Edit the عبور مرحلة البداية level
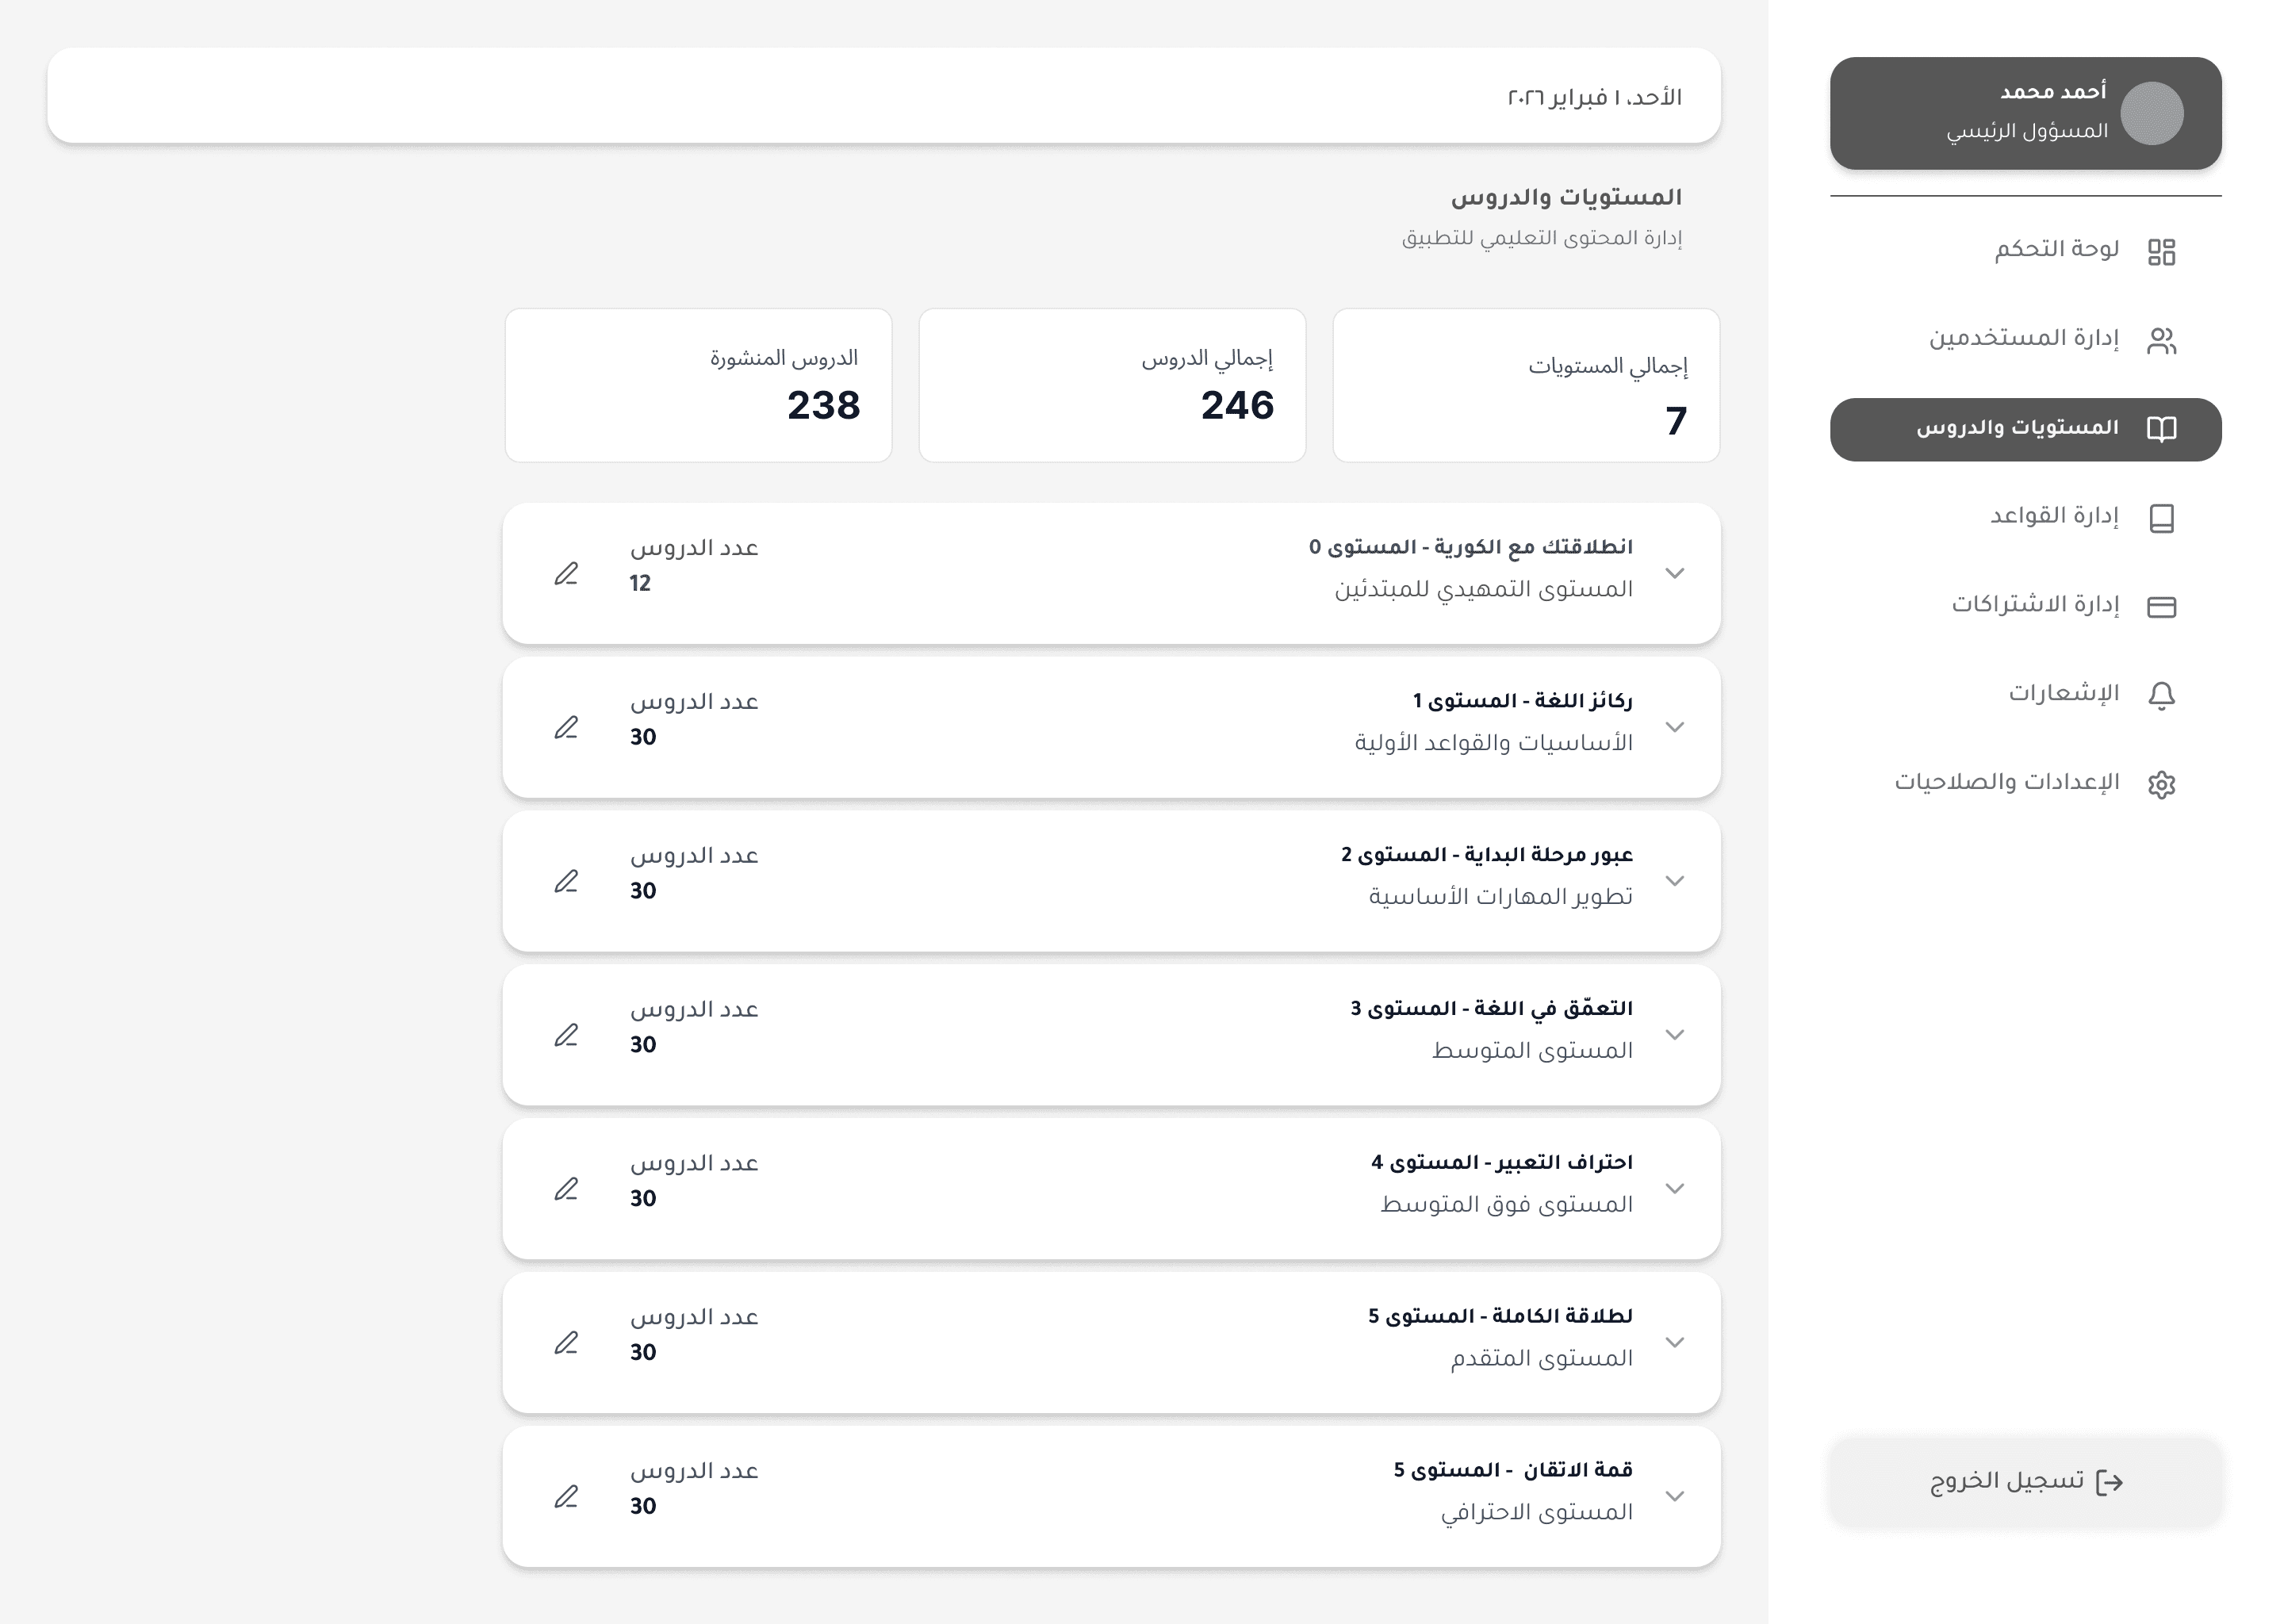 [x=566, y=881]
